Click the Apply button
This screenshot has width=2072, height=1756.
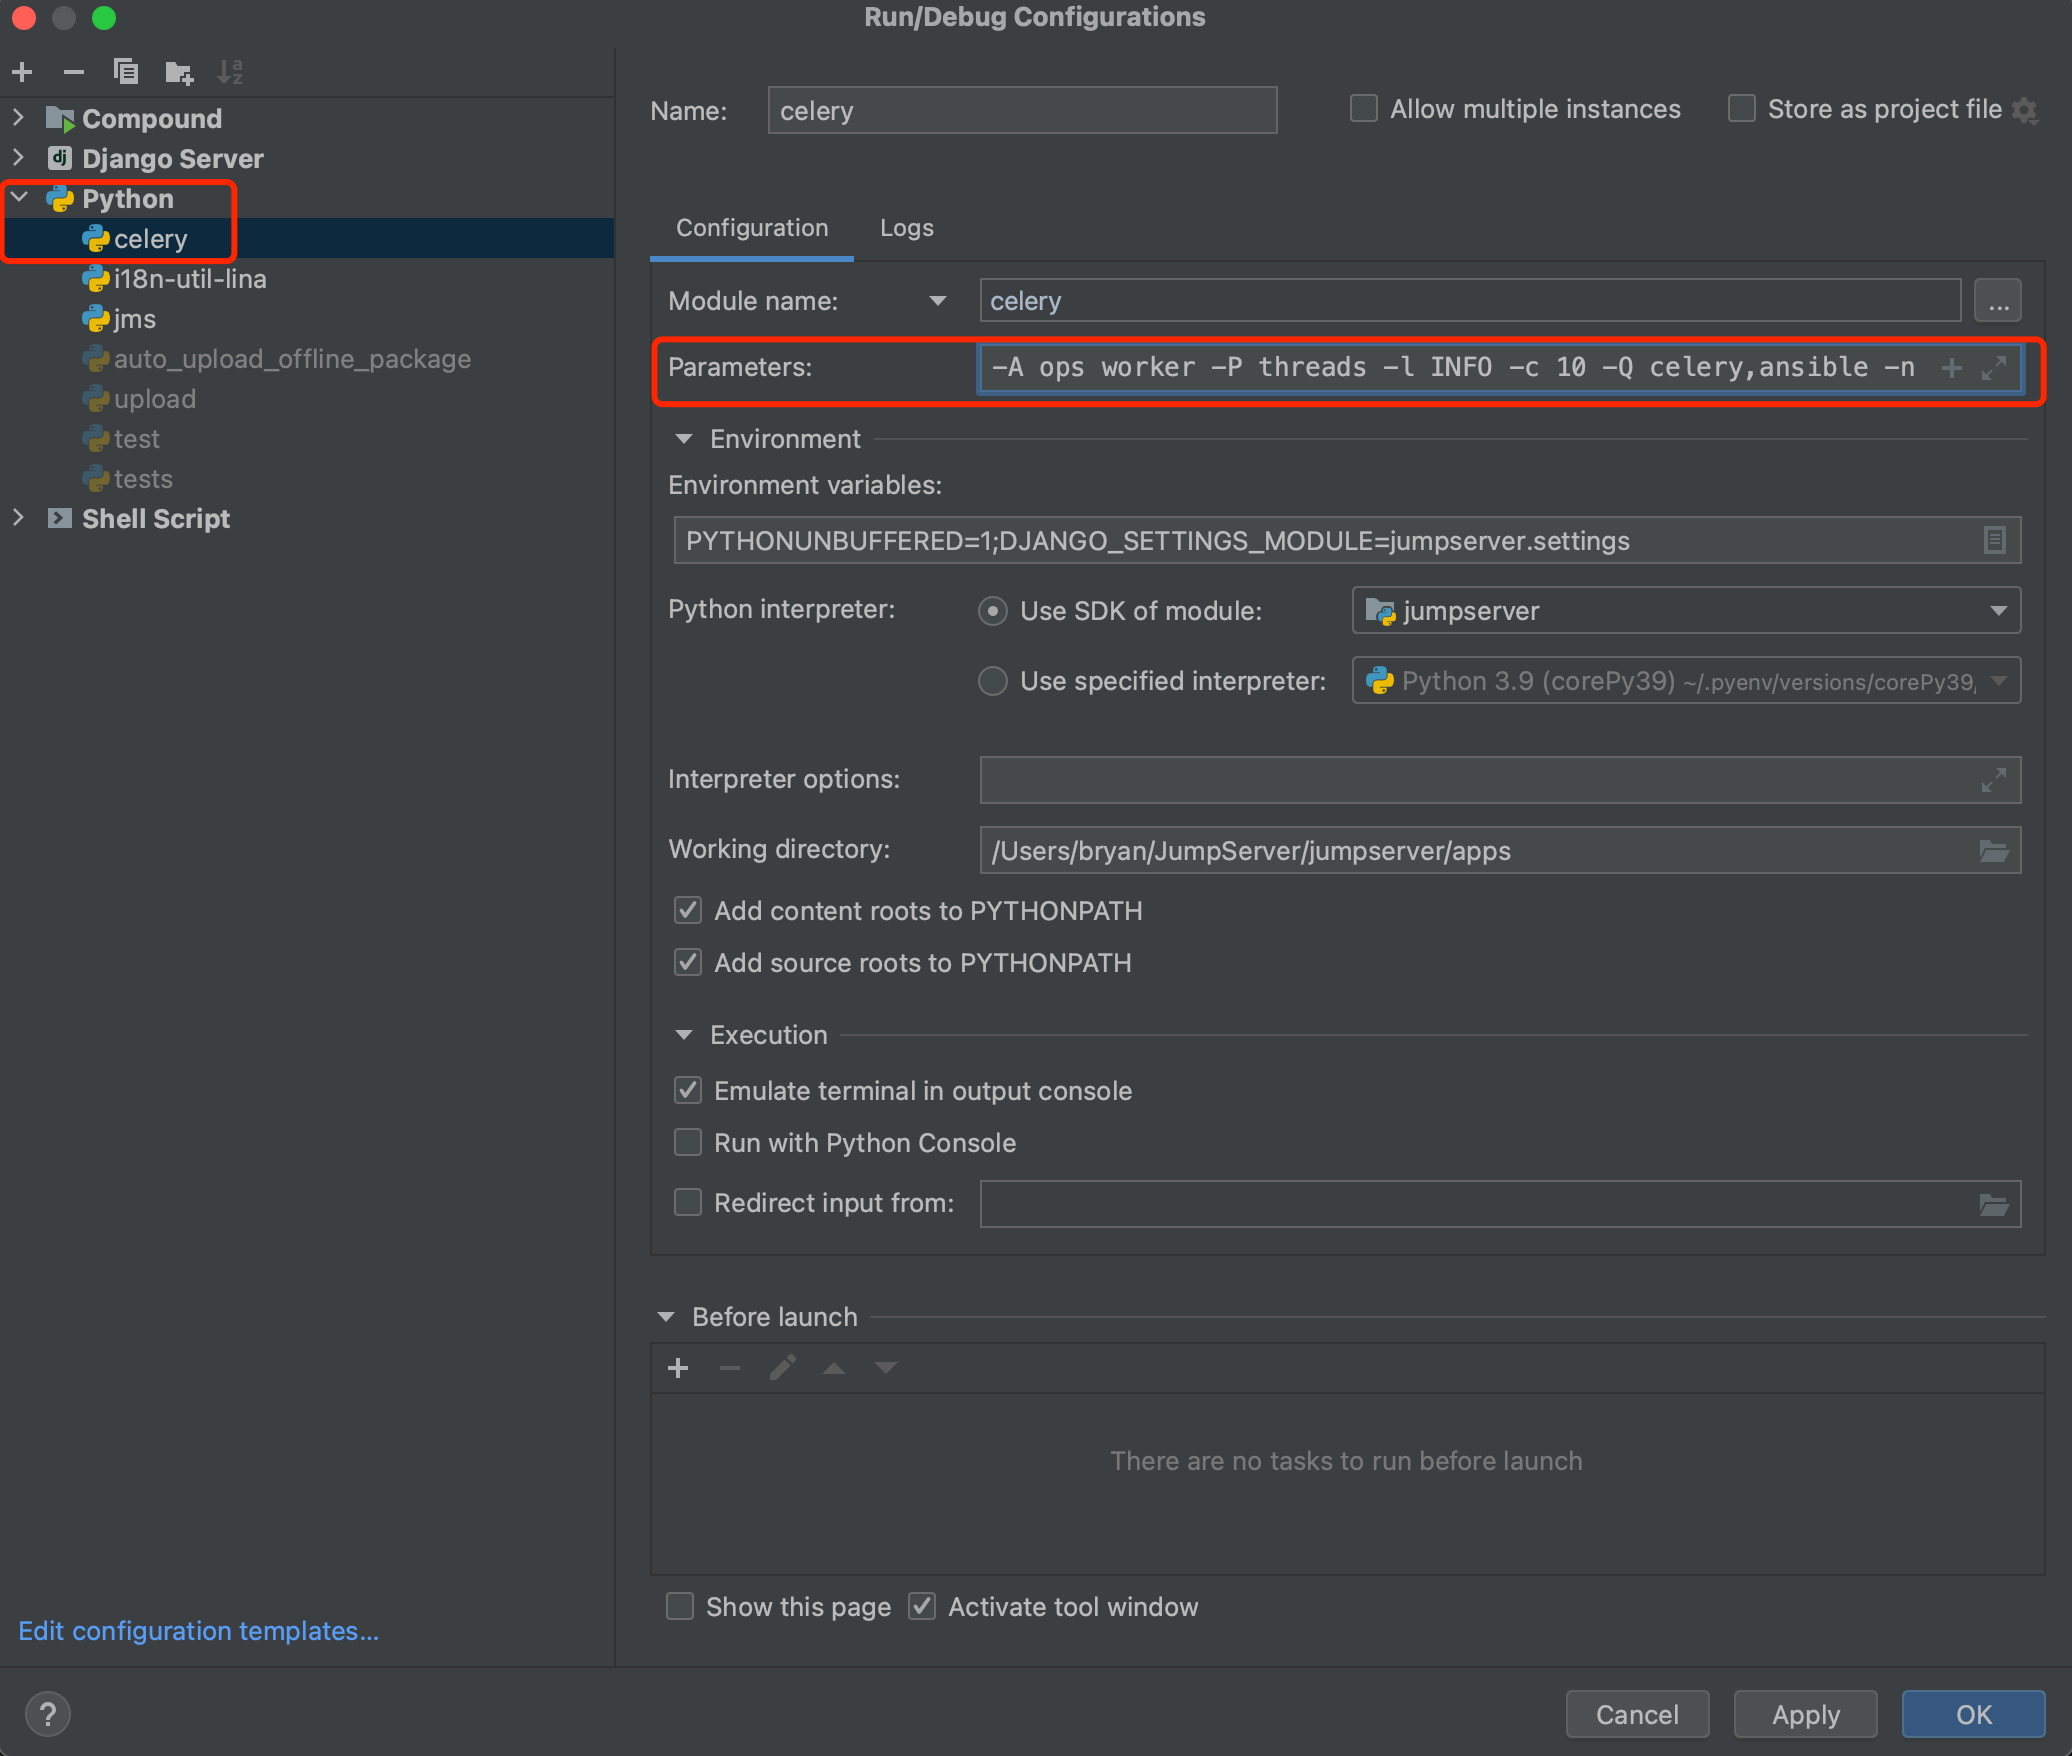1805,1714
